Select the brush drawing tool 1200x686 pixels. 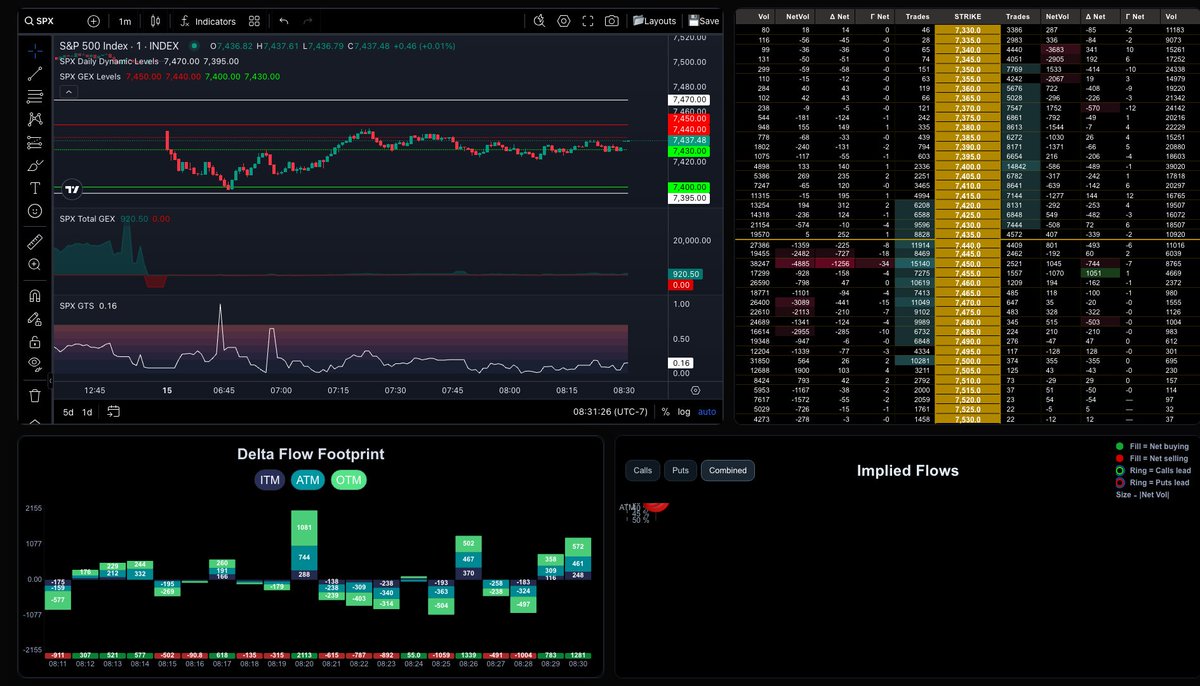tap(35, 164)
